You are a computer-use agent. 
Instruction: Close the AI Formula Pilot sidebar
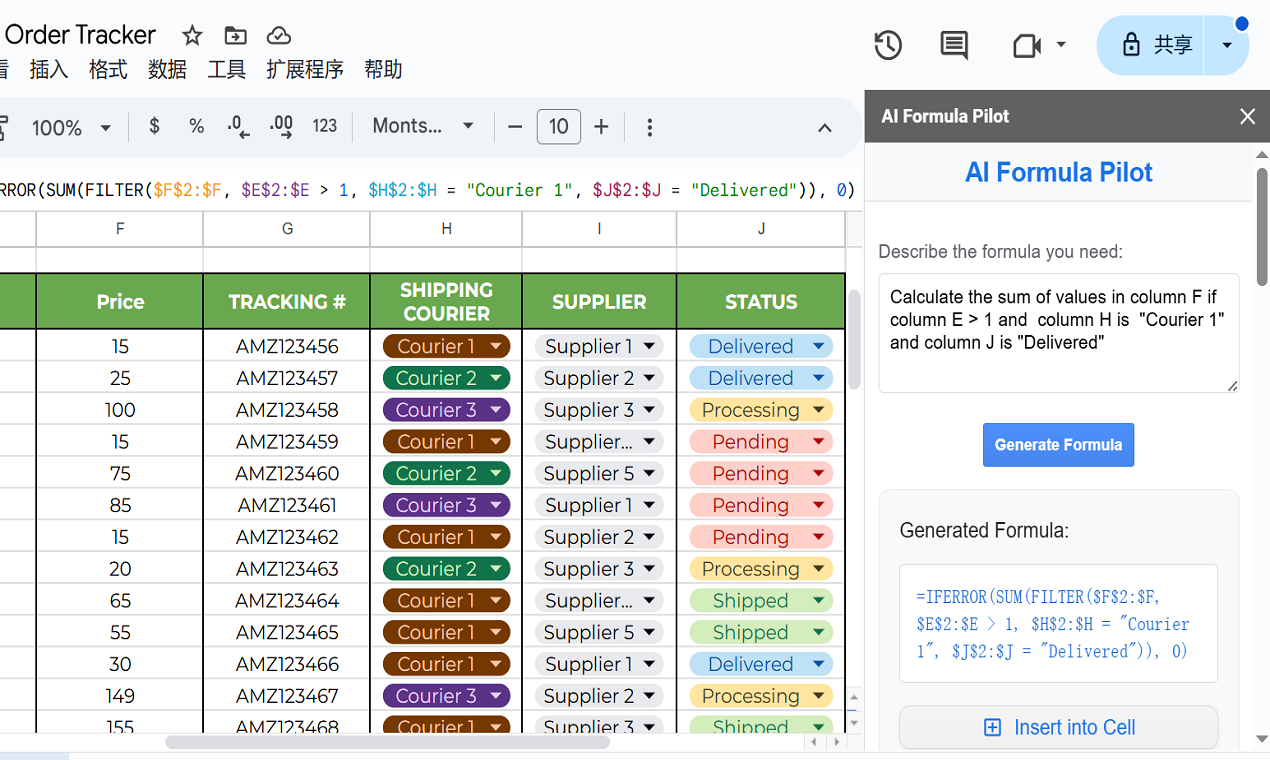click(1247, 116)
